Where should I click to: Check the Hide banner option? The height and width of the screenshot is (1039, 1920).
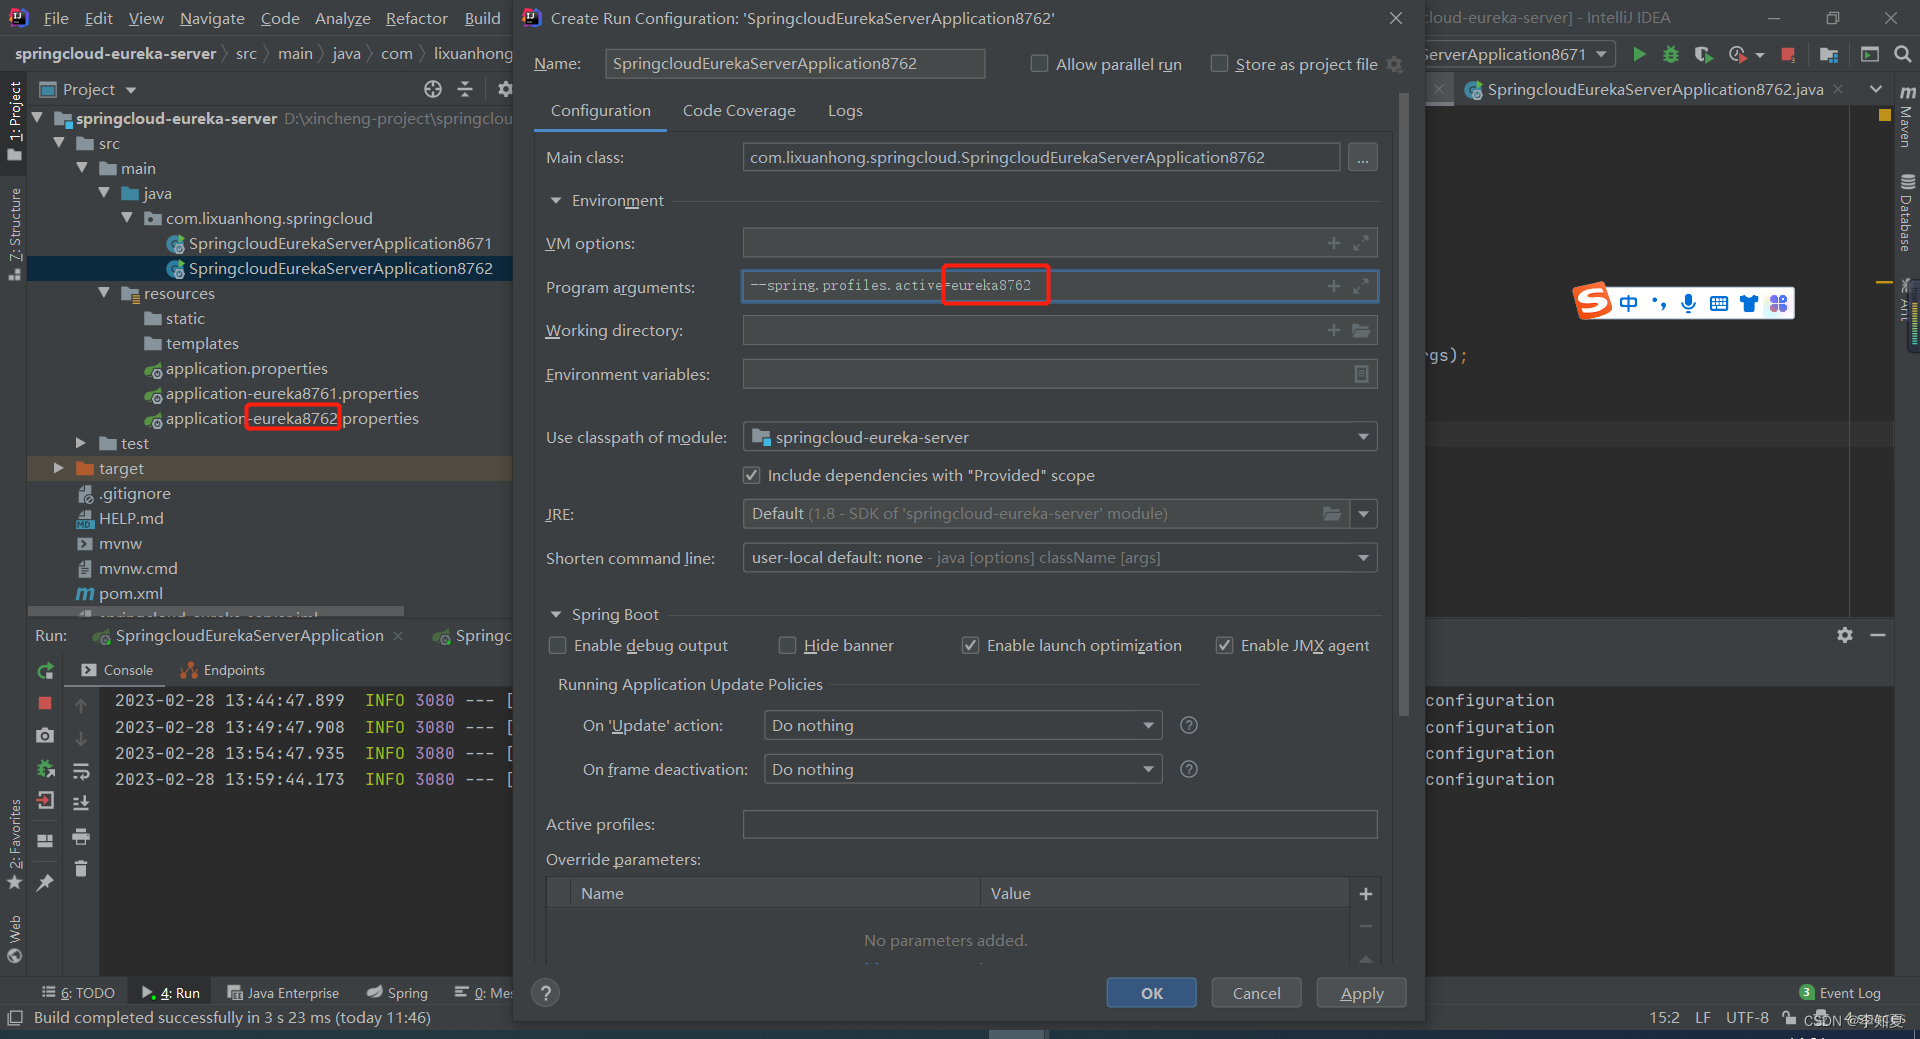point(788,646)
